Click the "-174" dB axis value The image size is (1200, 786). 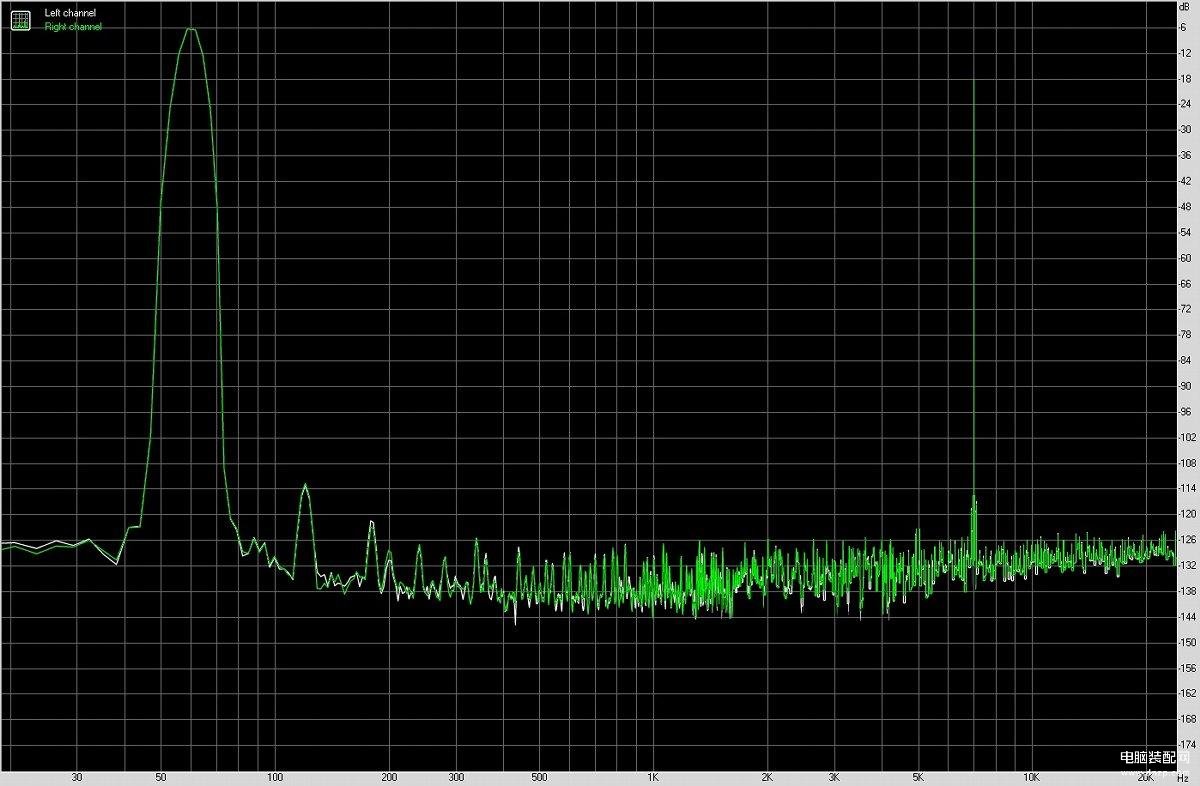click(1187, 745)
